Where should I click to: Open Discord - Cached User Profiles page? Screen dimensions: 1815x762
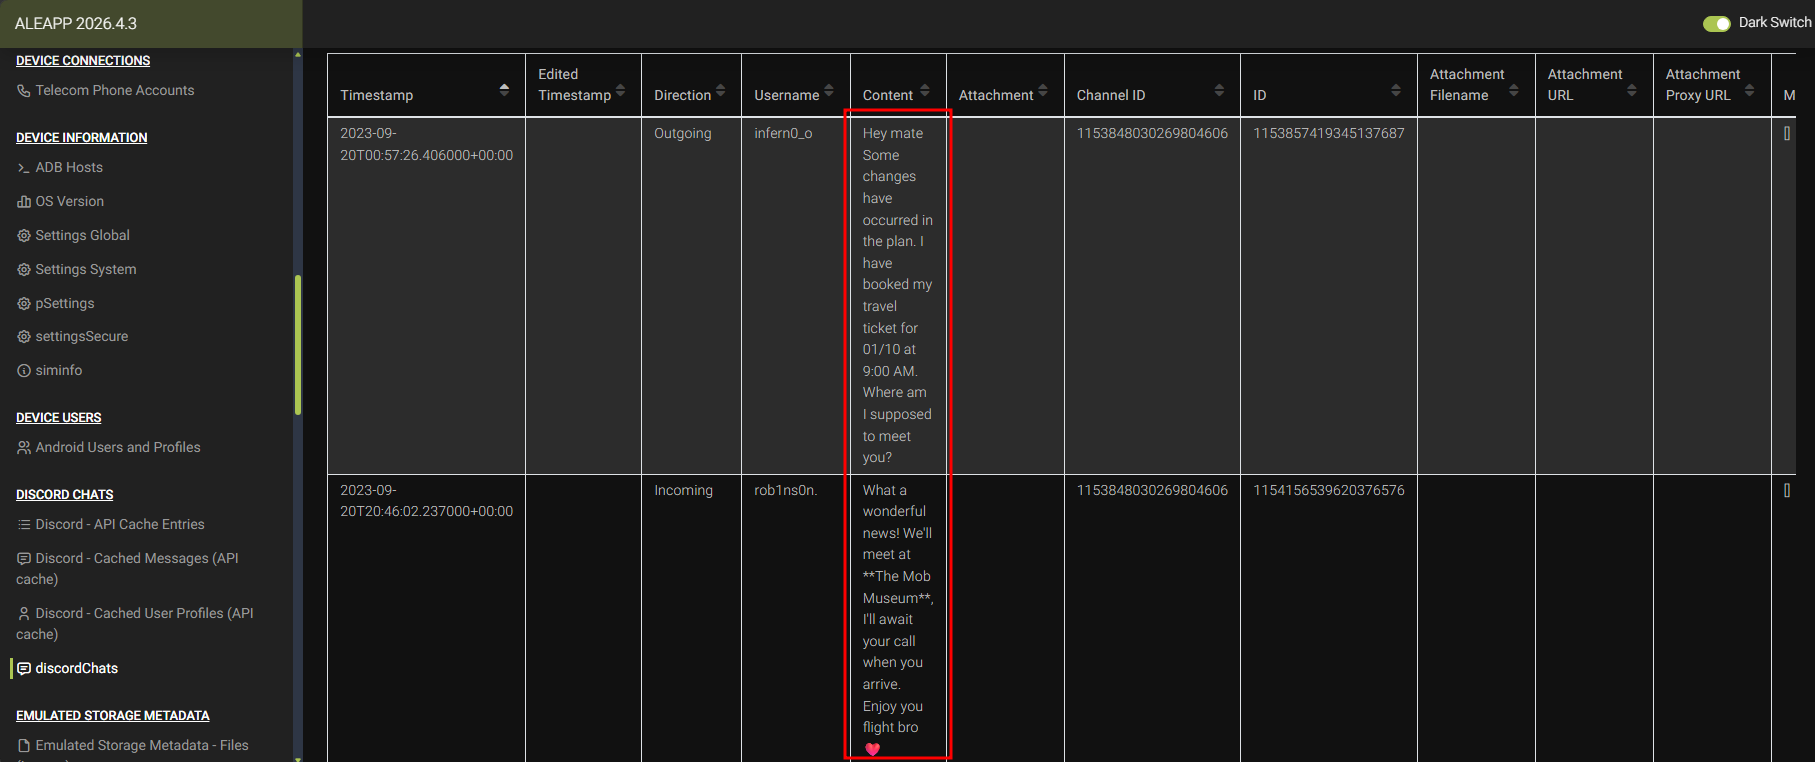(137, 624)
